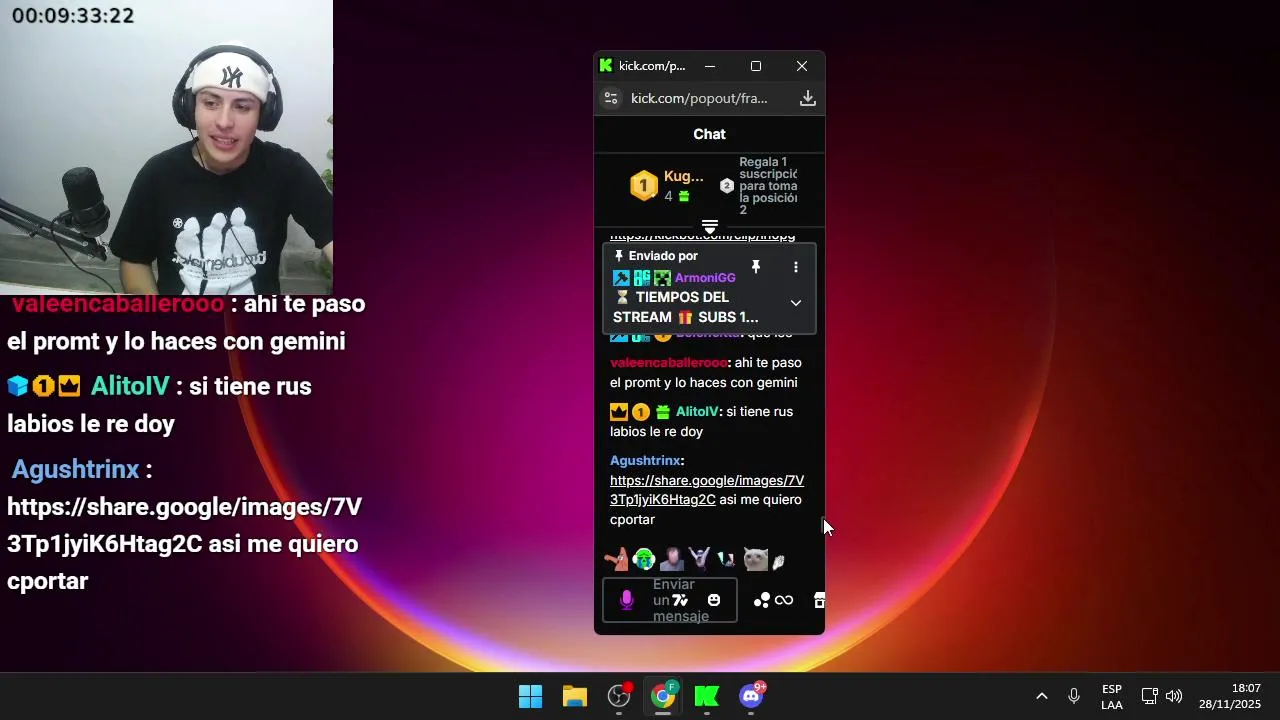This screenshot has height=720, width=1280.
Task: Open the Windows Start menu
Action: pos(530,696)
